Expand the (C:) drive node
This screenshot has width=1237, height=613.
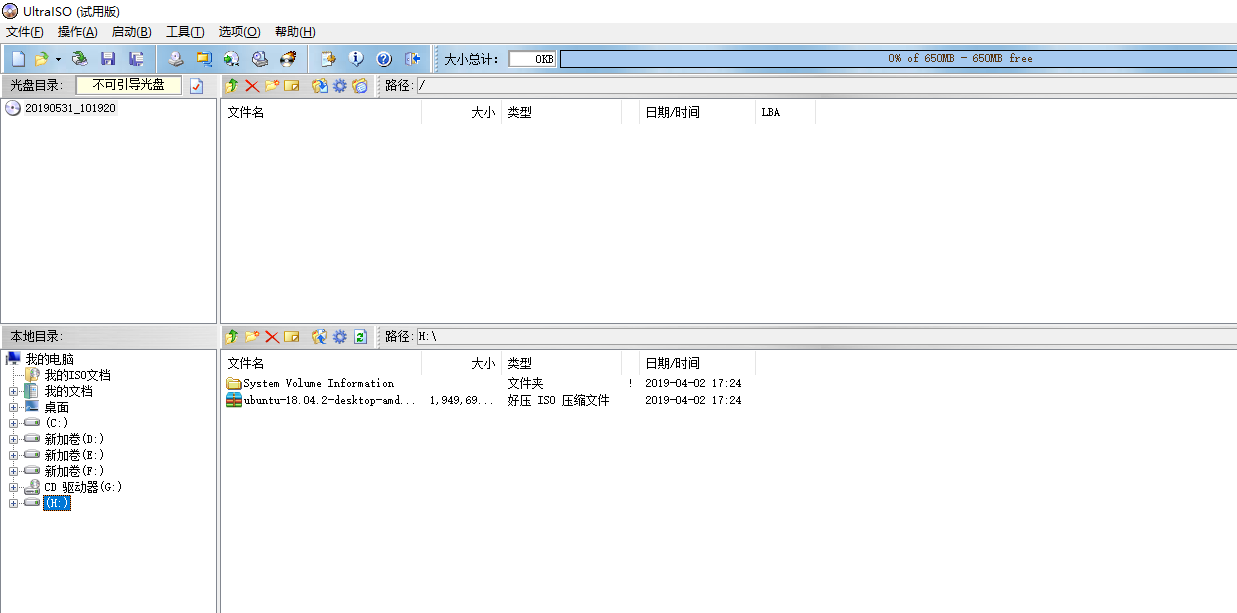point(13,423)
